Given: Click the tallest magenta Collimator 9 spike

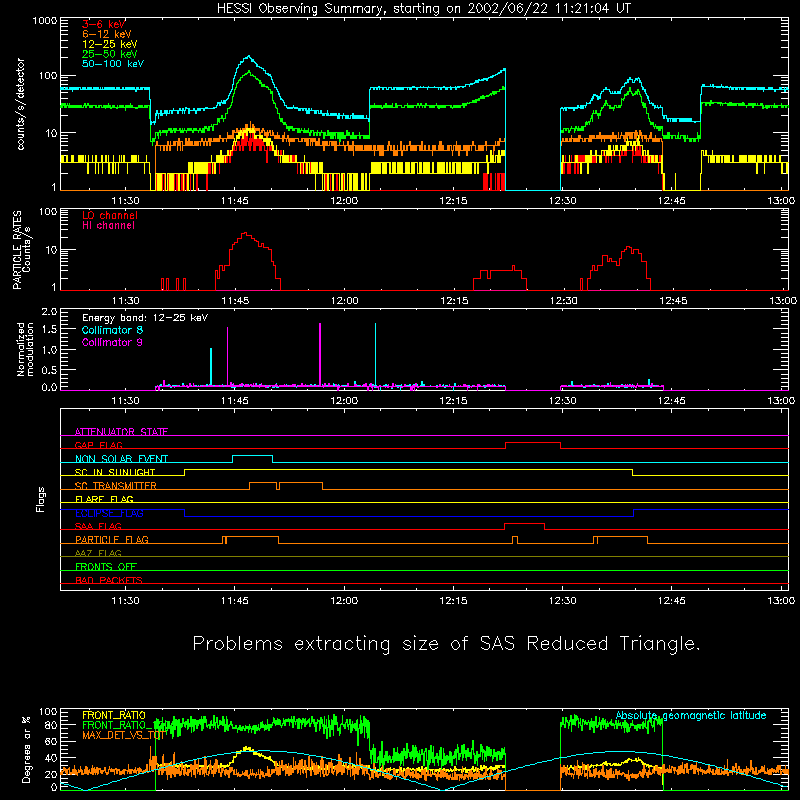Looking at the screenshot, I should point(320,354).
